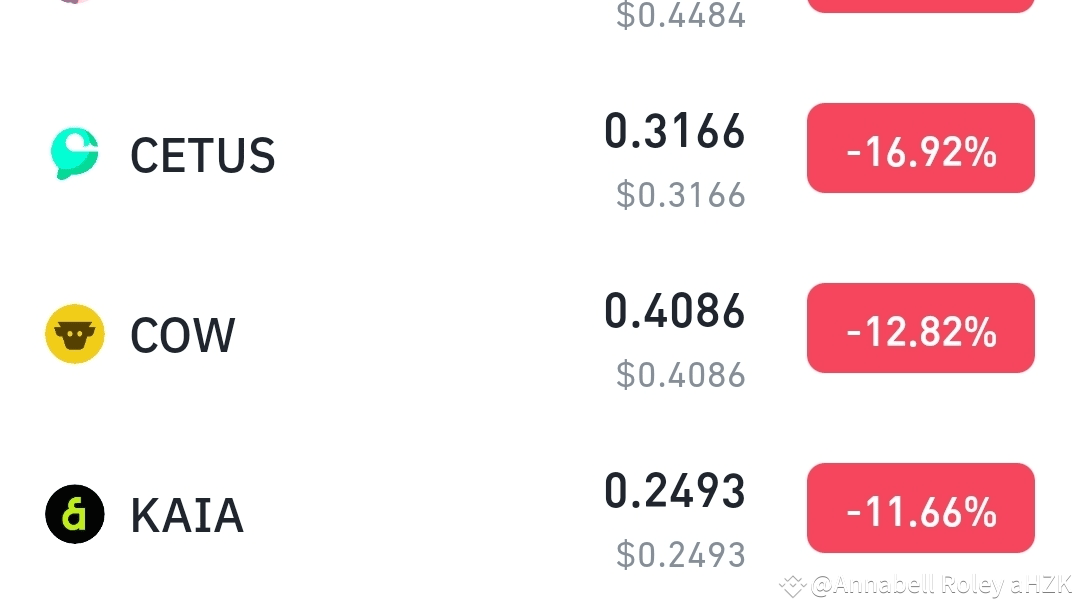Tap the 0.2493 KAIA price figure
Viewport: 1080px width, 607px height.
click(675, 490)
